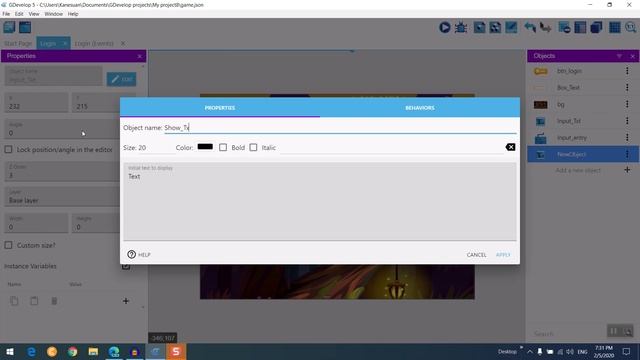640x360 pixels.
Task: Copy instance variables icon
Action: click(14, 301)
